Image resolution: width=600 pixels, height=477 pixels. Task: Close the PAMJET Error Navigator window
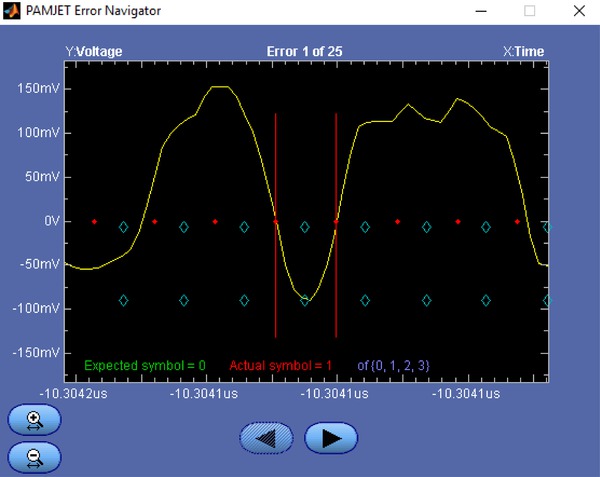tap(577, 11)
